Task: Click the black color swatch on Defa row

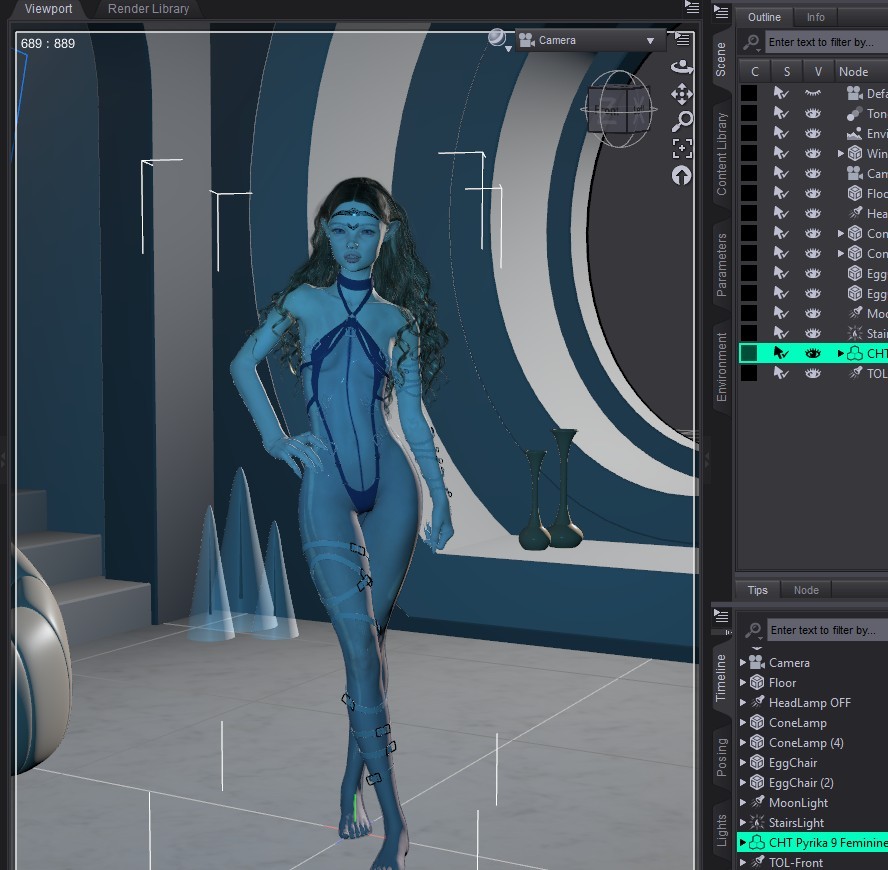Action: (x=749, y=93)
